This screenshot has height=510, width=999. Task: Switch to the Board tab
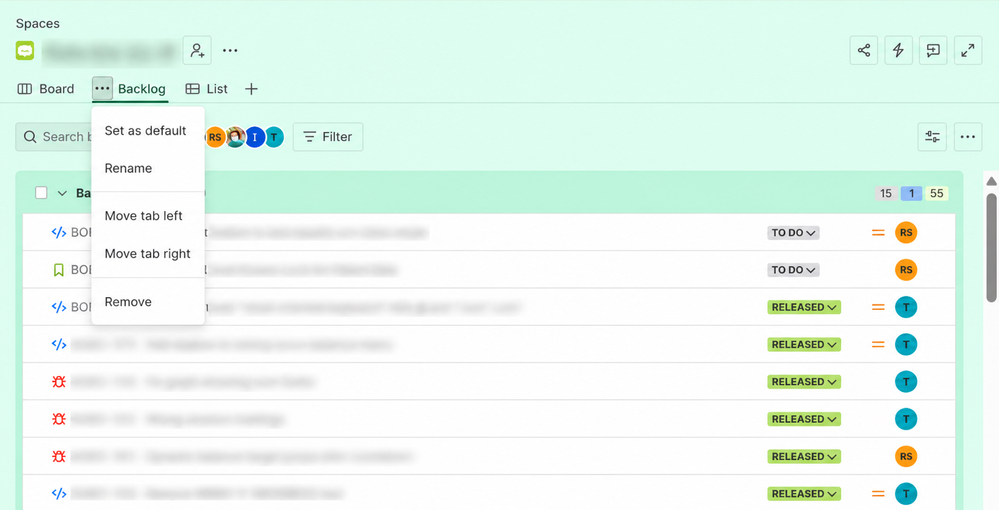point(46,89)
